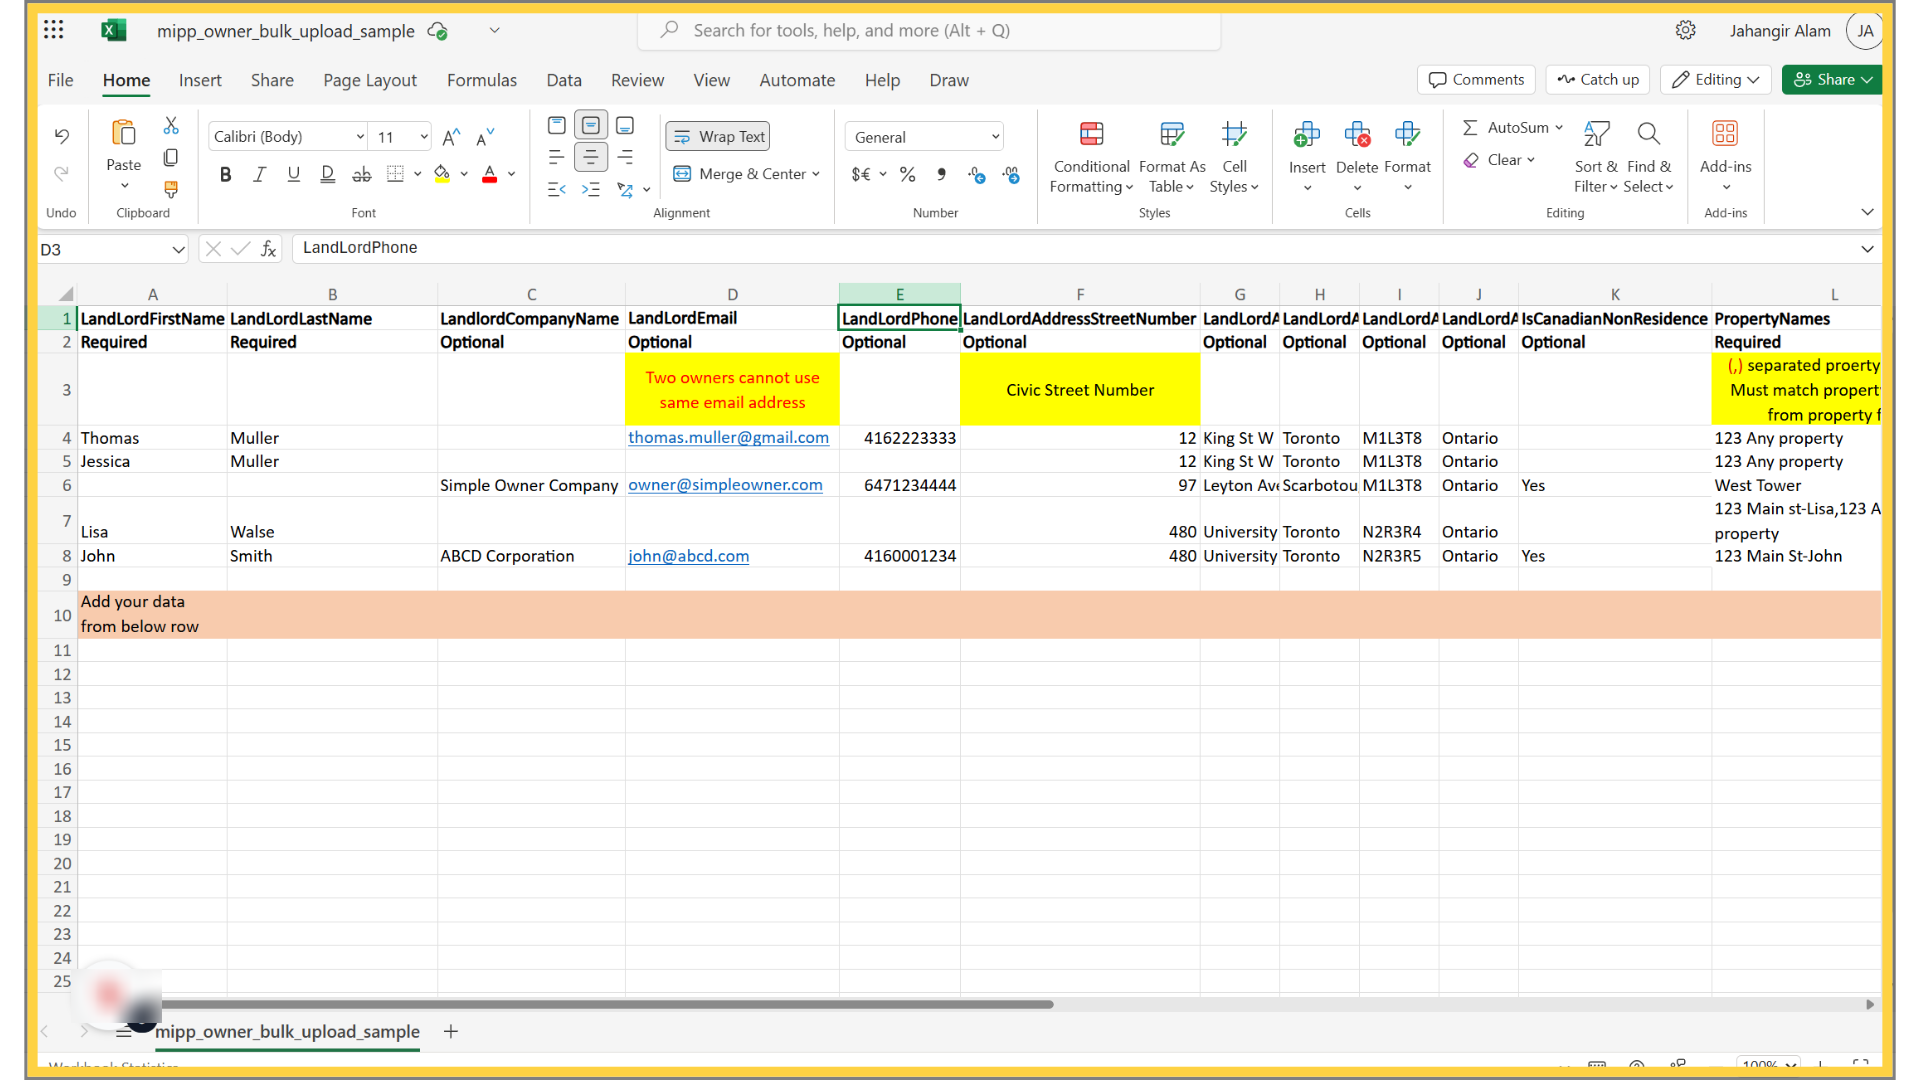Open Cell Styles gallery
This screenshot has width=1920, height=1080.
(x=1234, y=157)
